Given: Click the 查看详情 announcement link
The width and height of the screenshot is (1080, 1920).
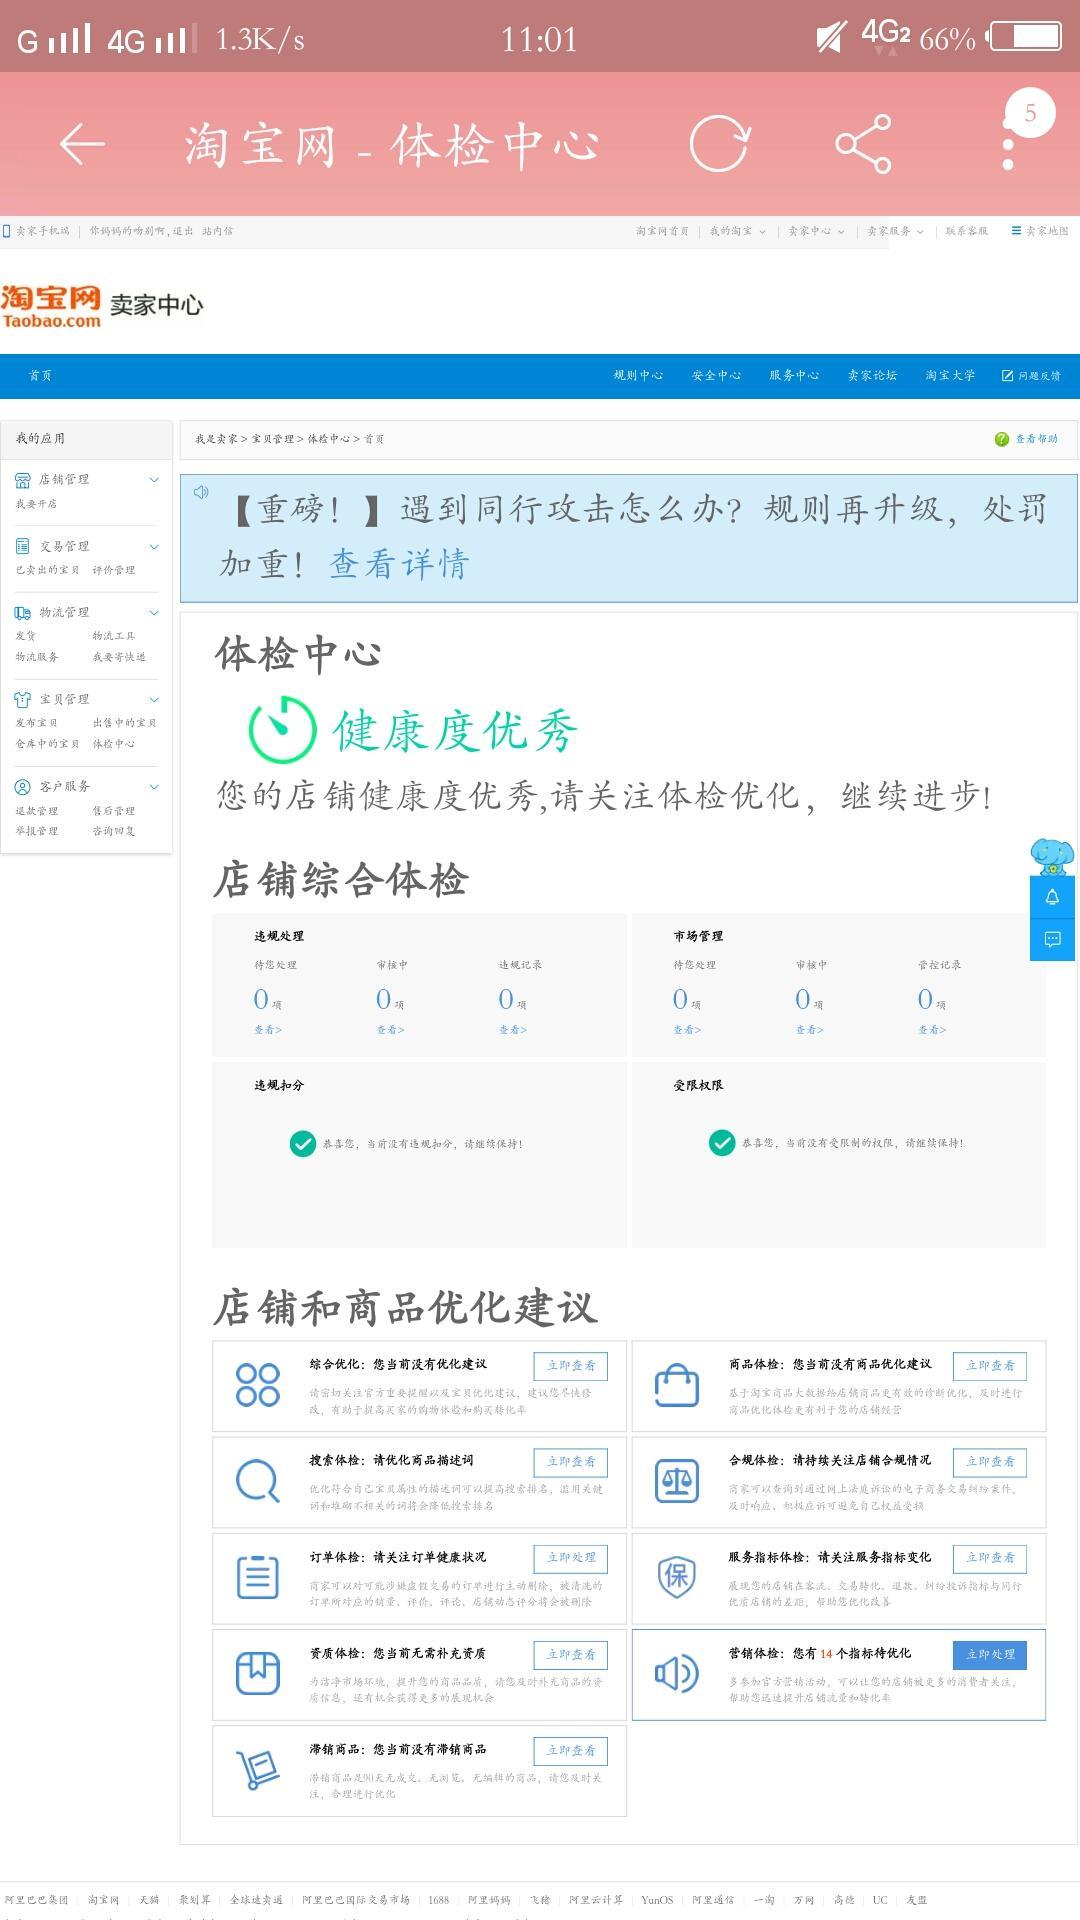Looking at the screenshot, I should (398, 564).
